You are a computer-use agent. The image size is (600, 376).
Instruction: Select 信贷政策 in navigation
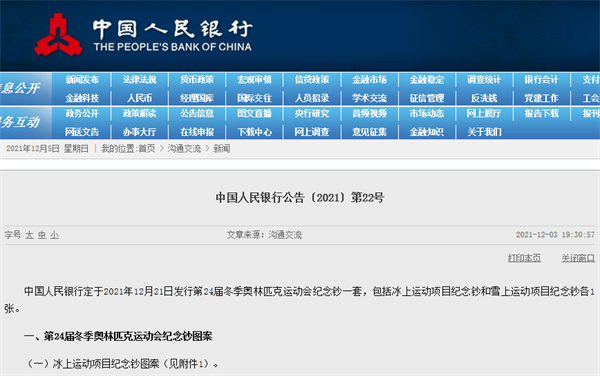coord(312,80)
